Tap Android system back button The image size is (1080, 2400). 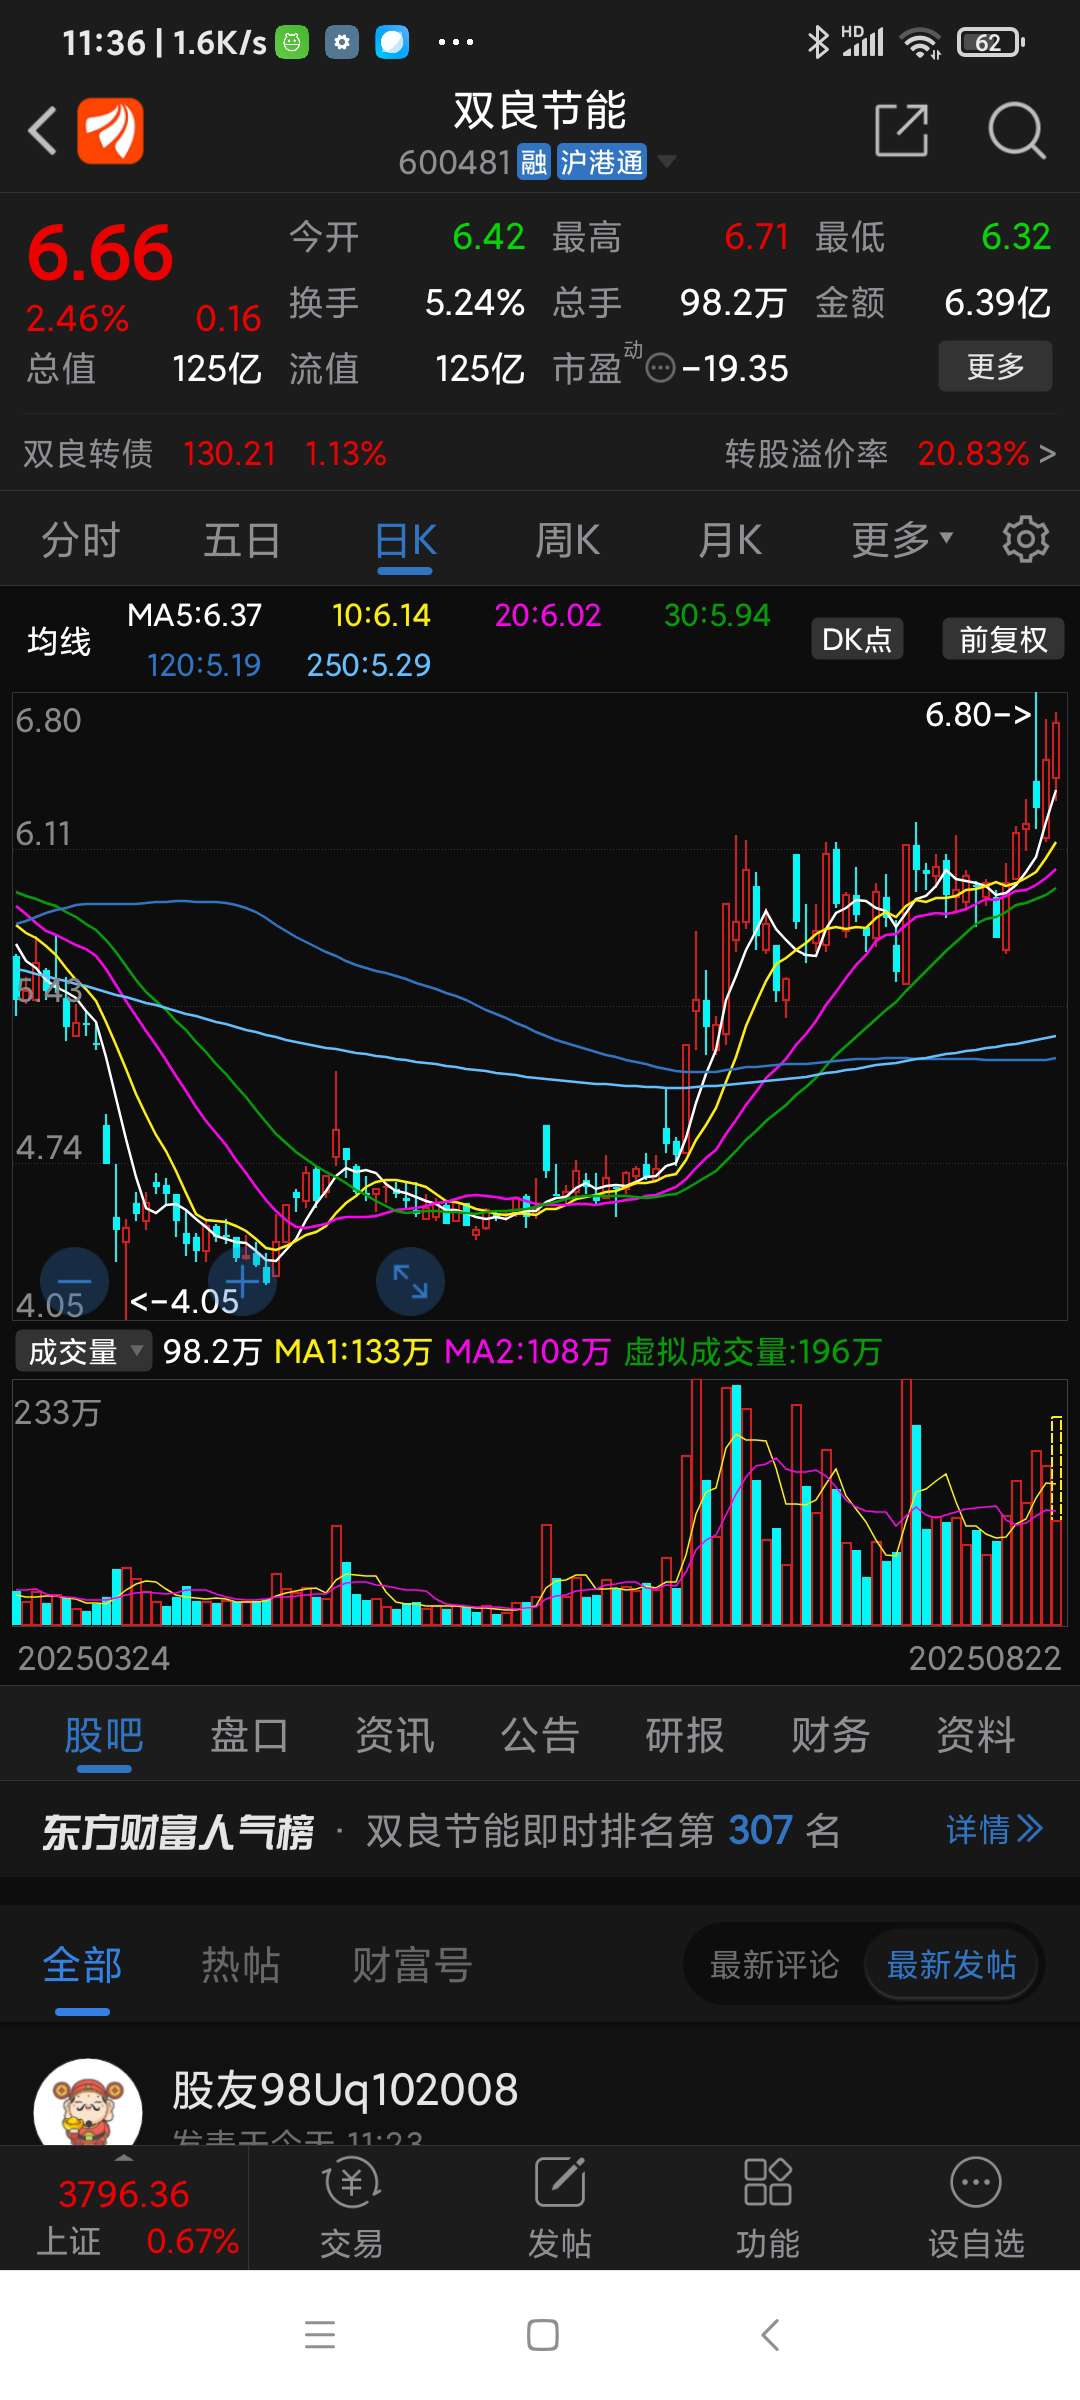[770, 2335]
